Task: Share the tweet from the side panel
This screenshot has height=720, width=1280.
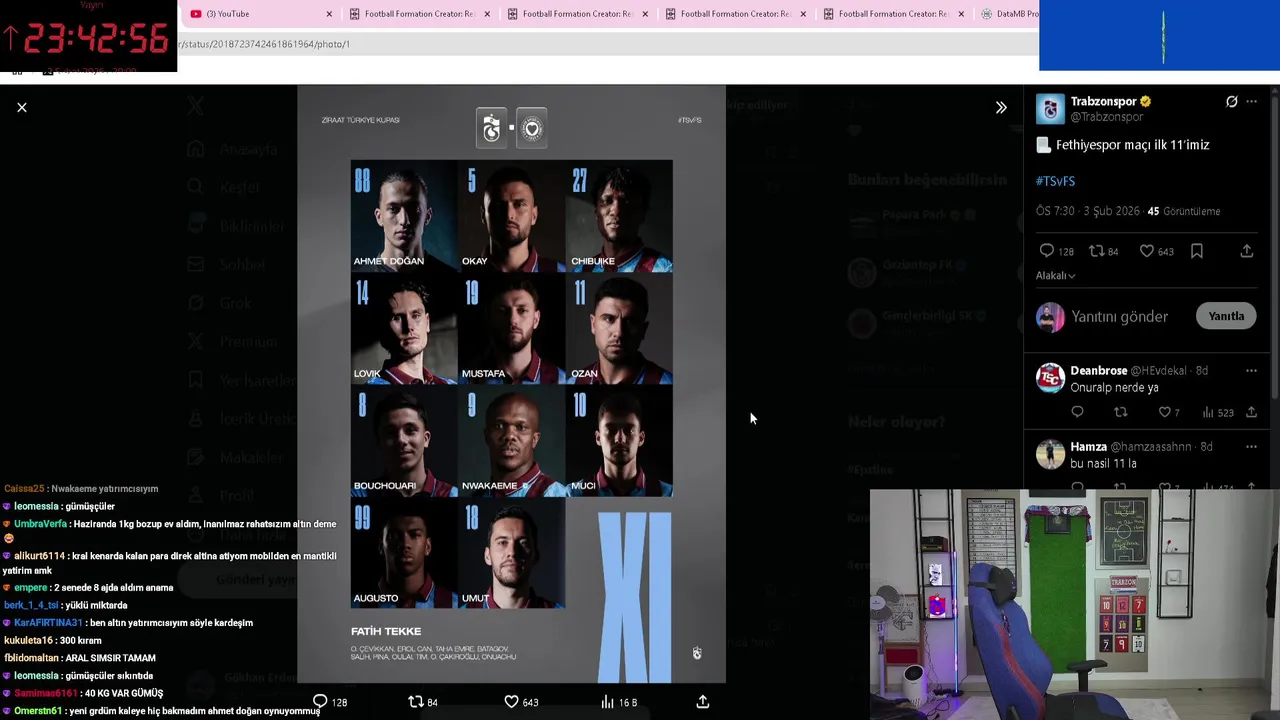Action: pos(1247,251)
